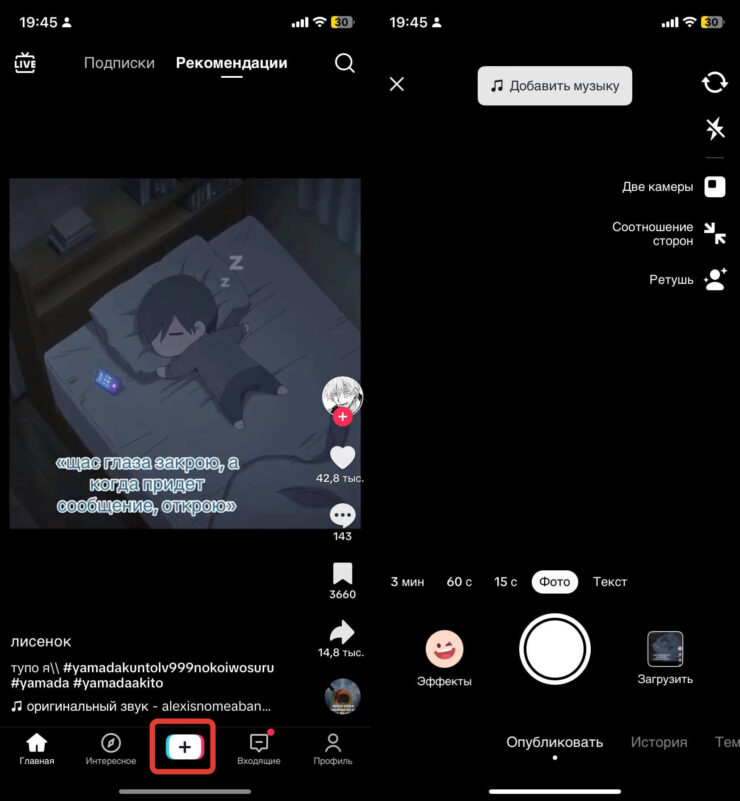Toggle the Ретушь retouch option
The height and width of the screenshot is (801, 740).
coord(714,280)
